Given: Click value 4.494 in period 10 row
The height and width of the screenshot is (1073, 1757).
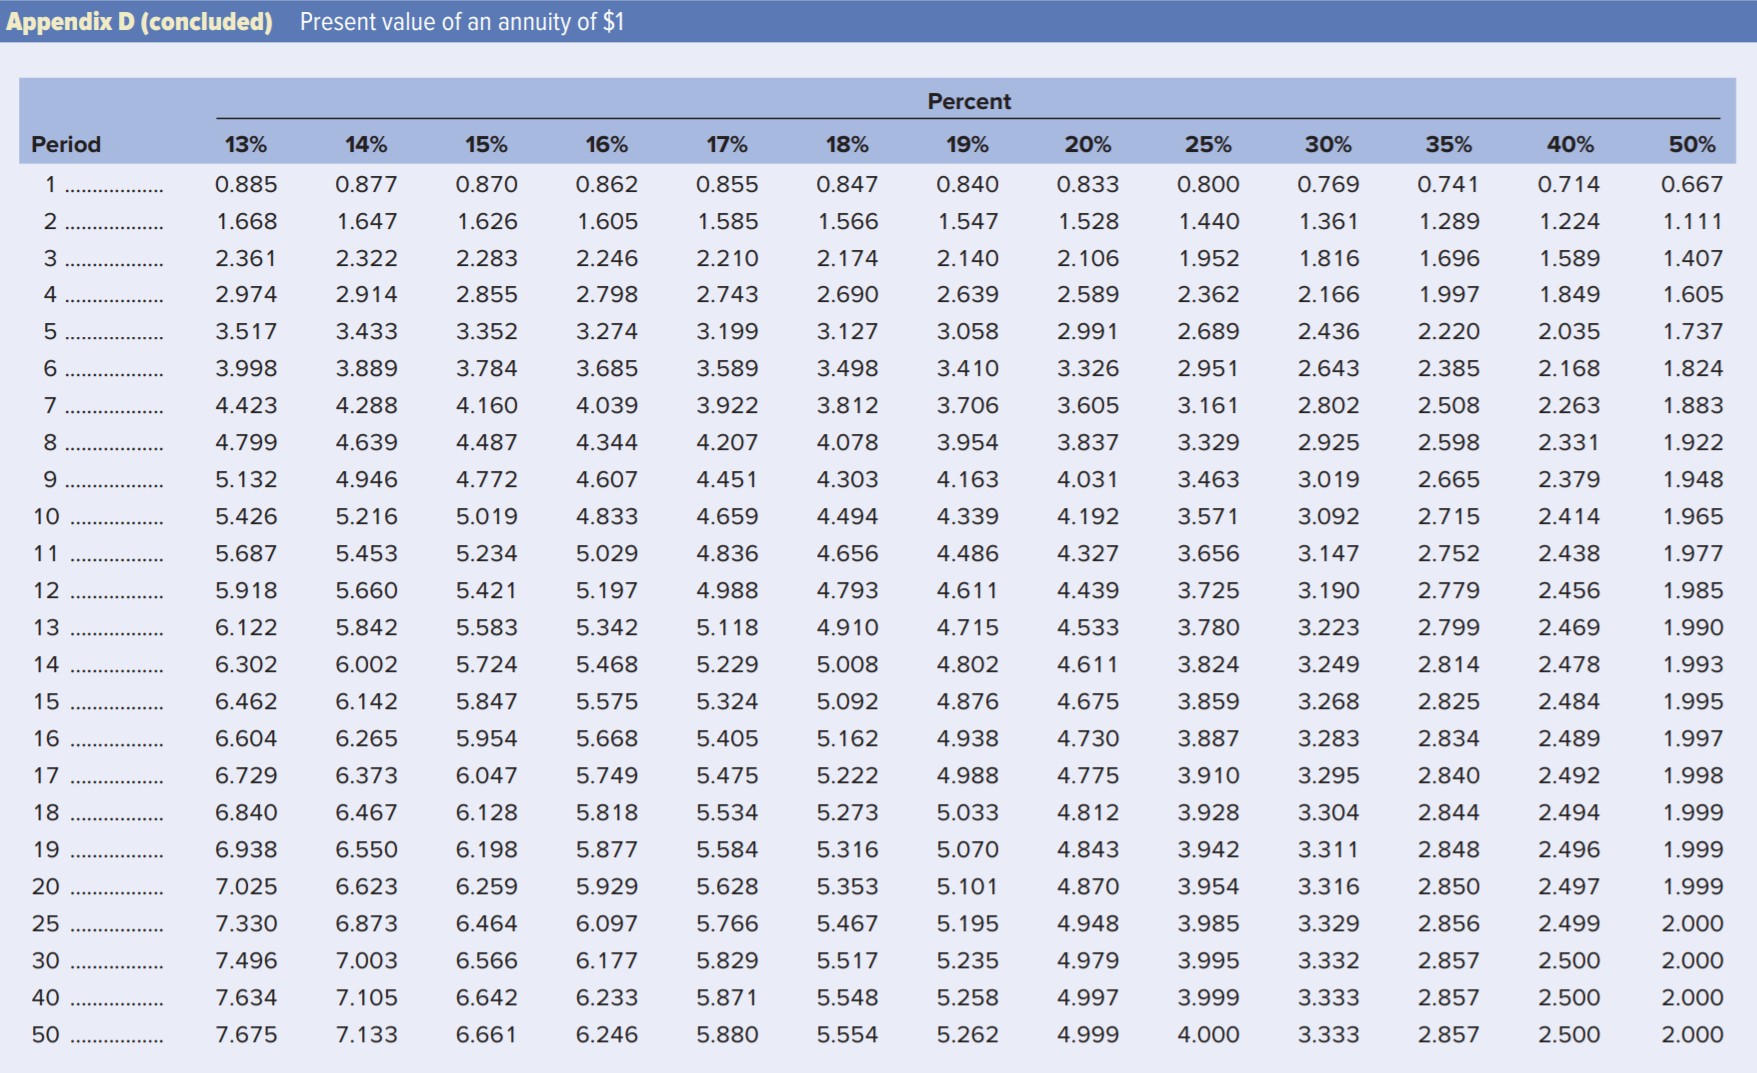Looking at the screenshot, I should pyautogui.click(x=847, y=517).
